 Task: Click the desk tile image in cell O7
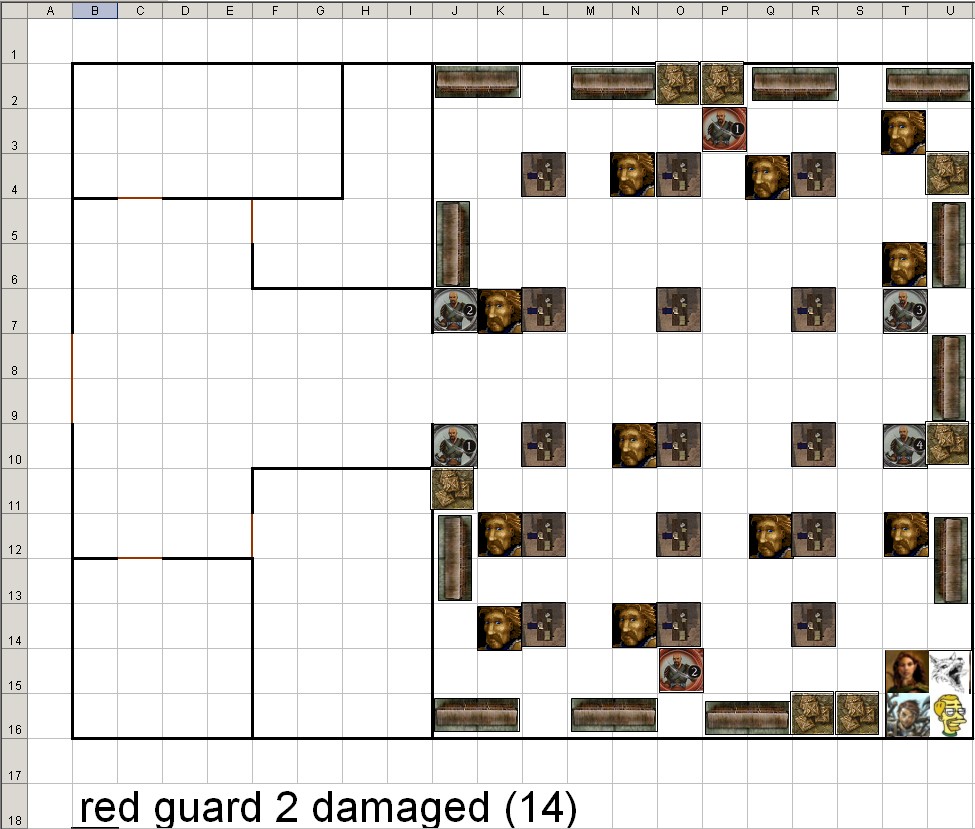pos(678,310)
